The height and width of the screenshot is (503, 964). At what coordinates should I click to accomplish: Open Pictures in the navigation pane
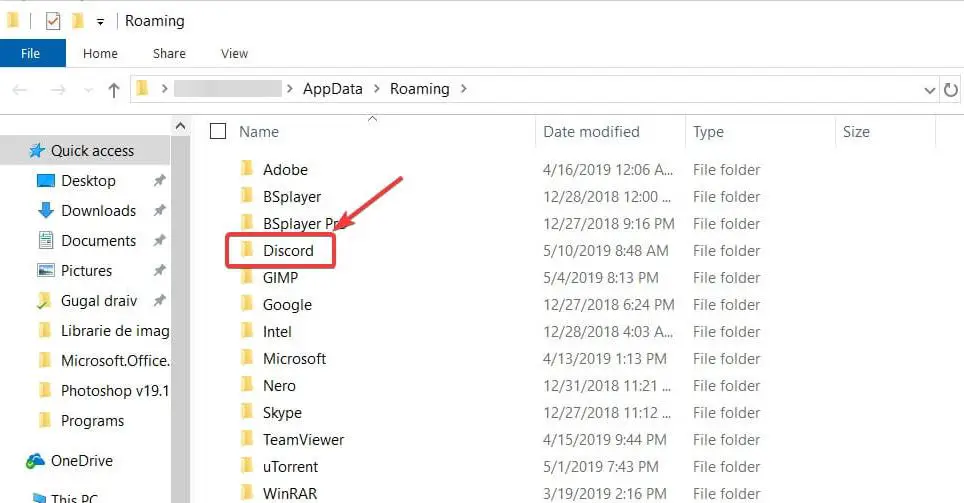[86, 271]
